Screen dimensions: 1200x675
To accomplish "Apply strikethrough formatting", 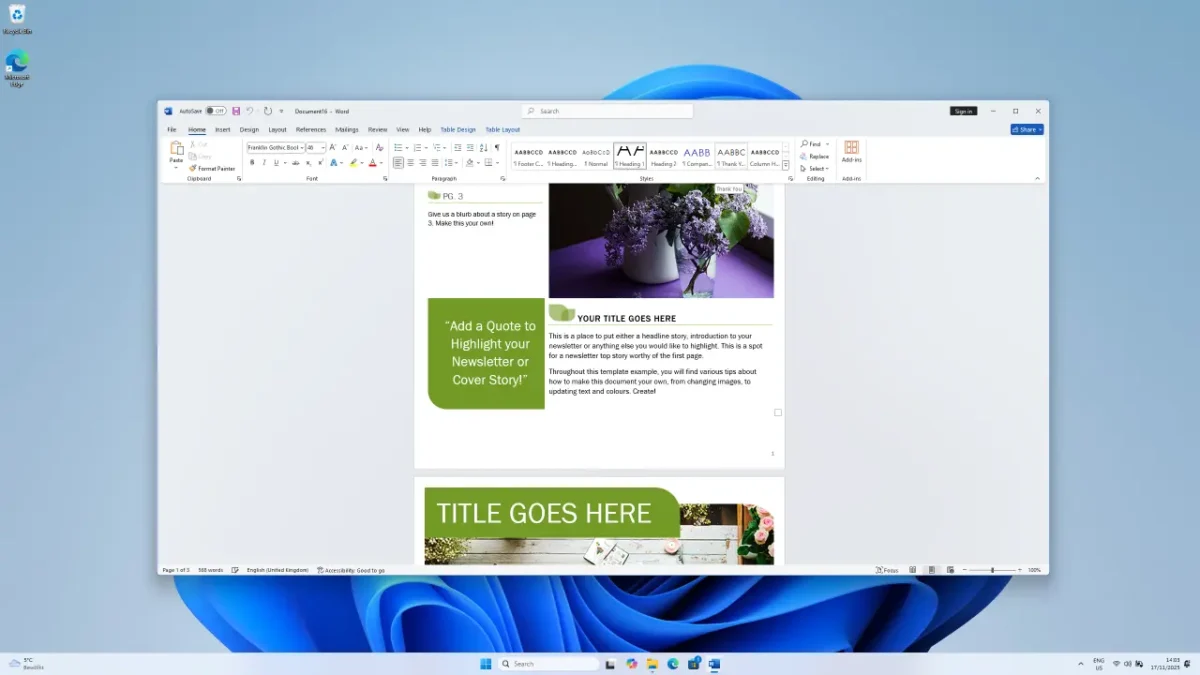I will coord(295,163).
